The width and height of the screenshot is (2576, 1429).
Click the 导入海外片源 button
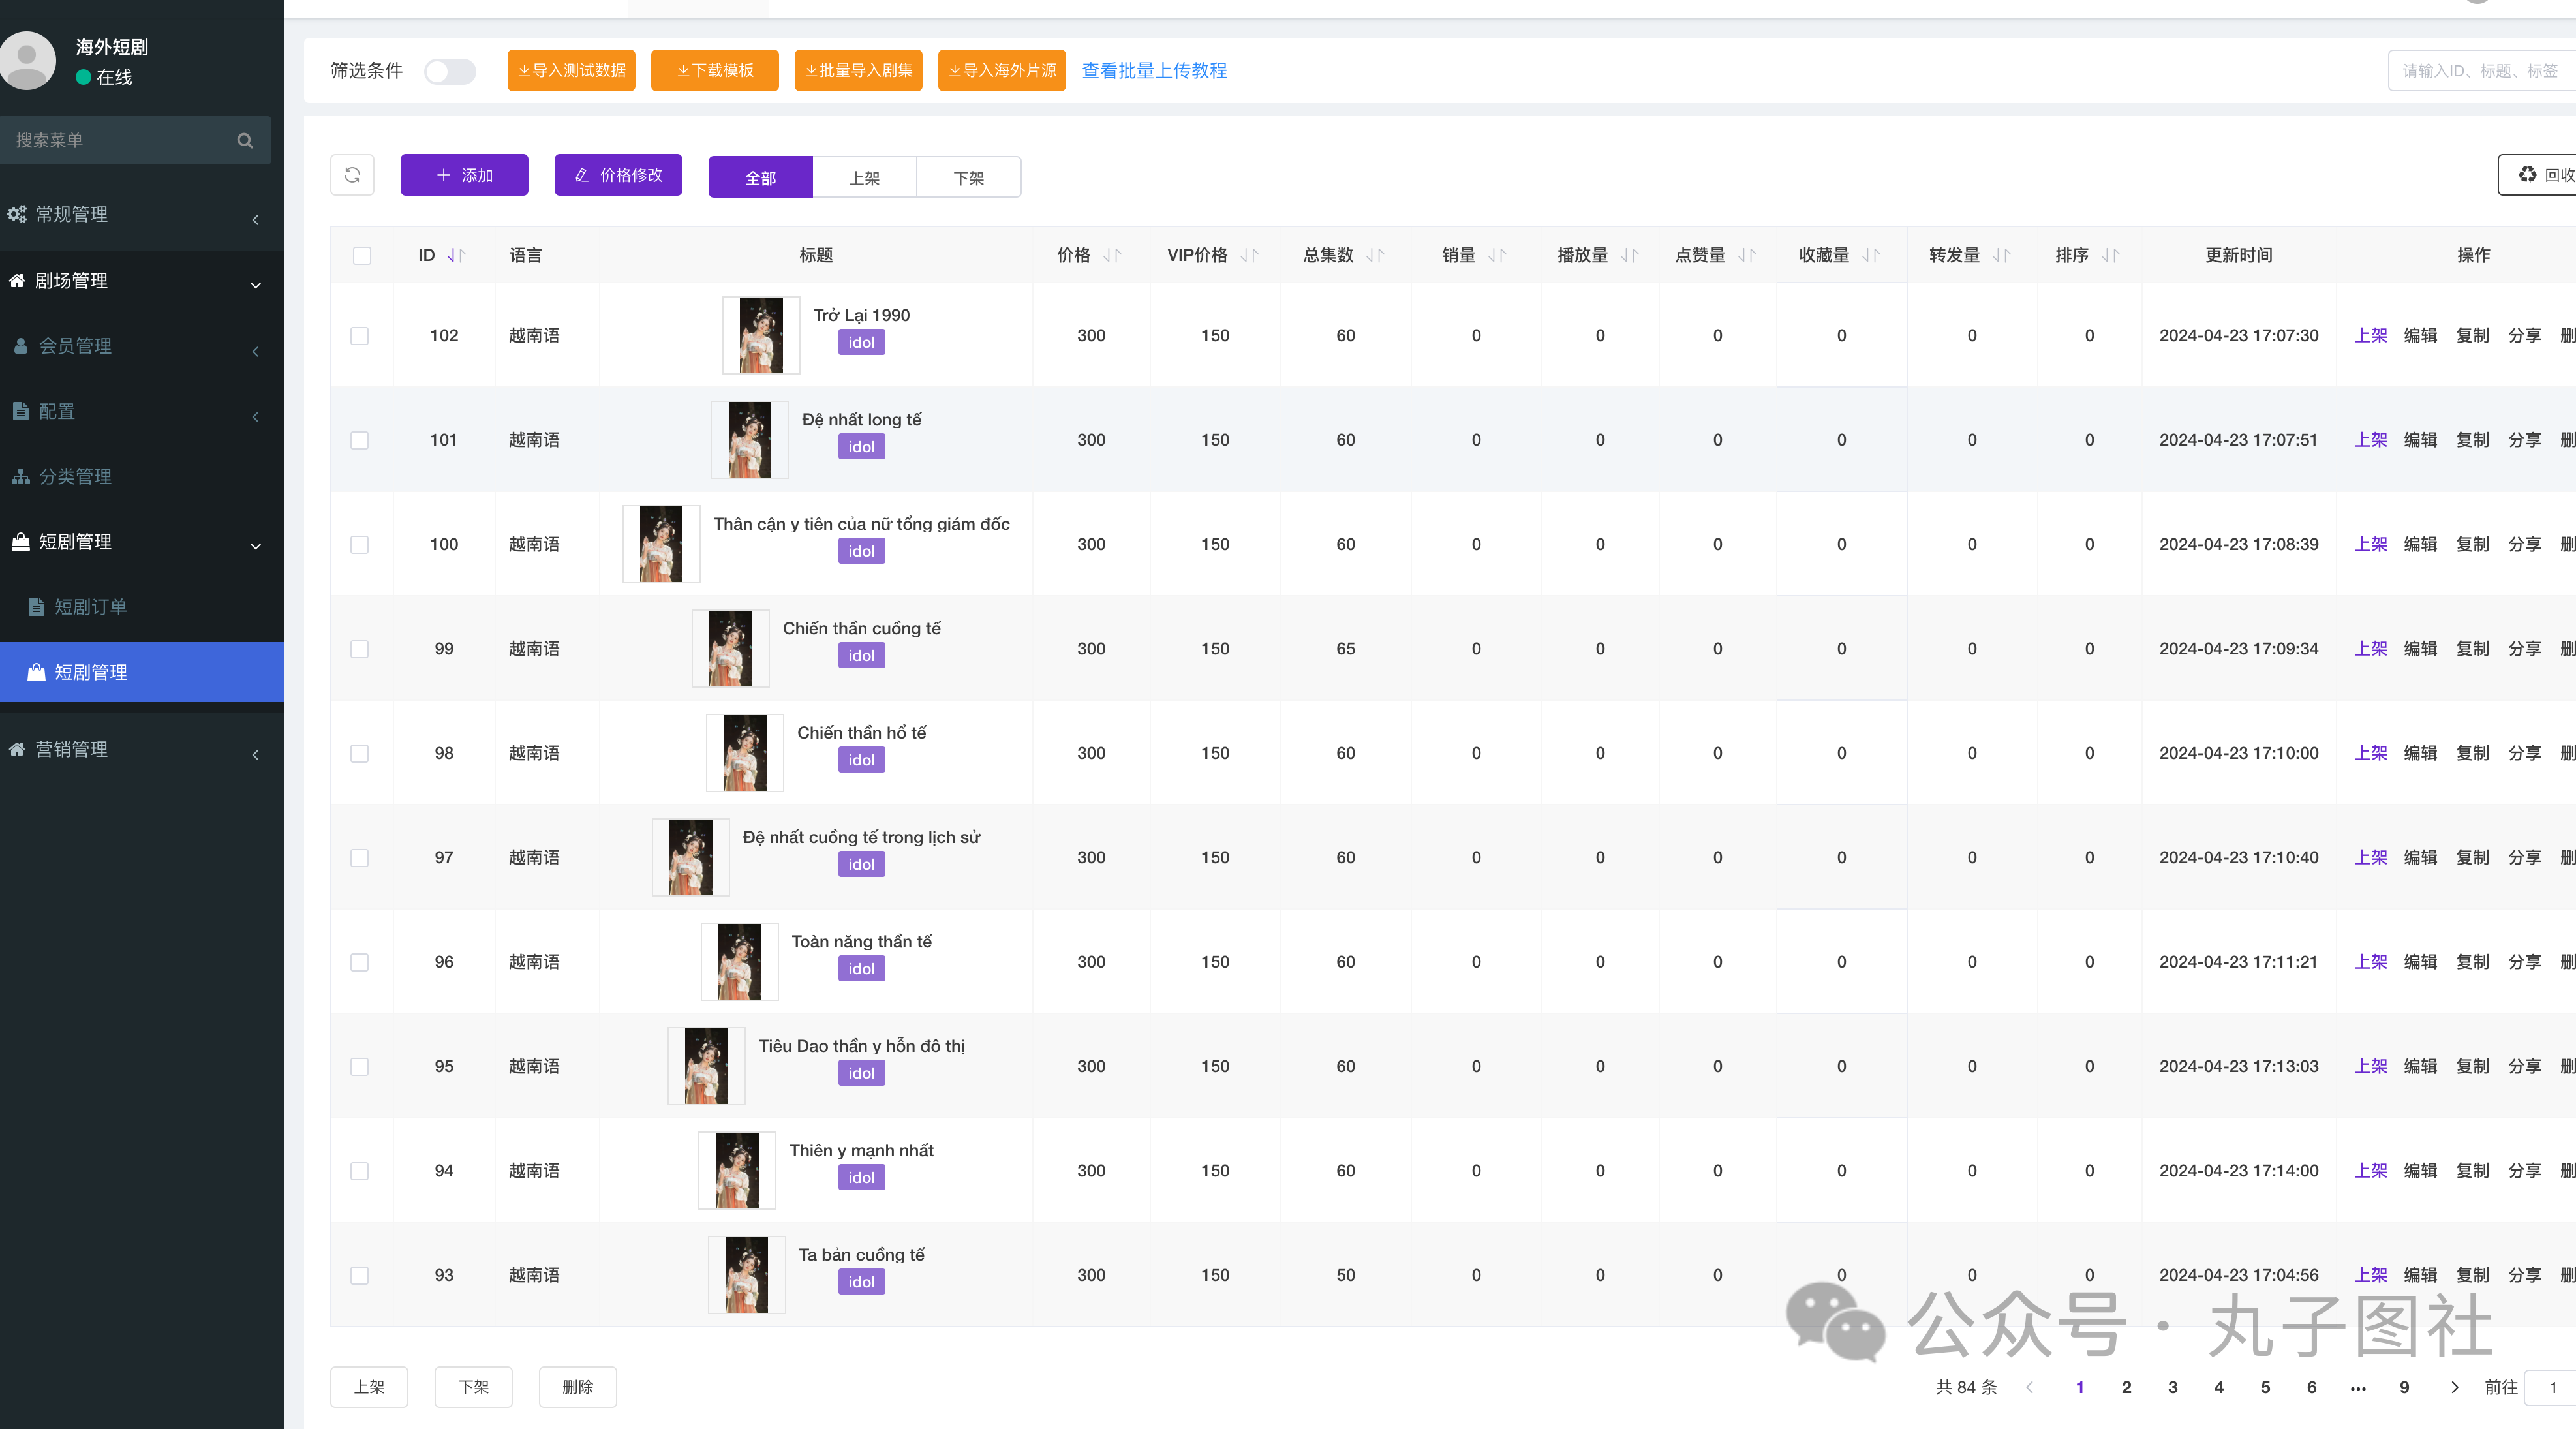click(1001, 71)
